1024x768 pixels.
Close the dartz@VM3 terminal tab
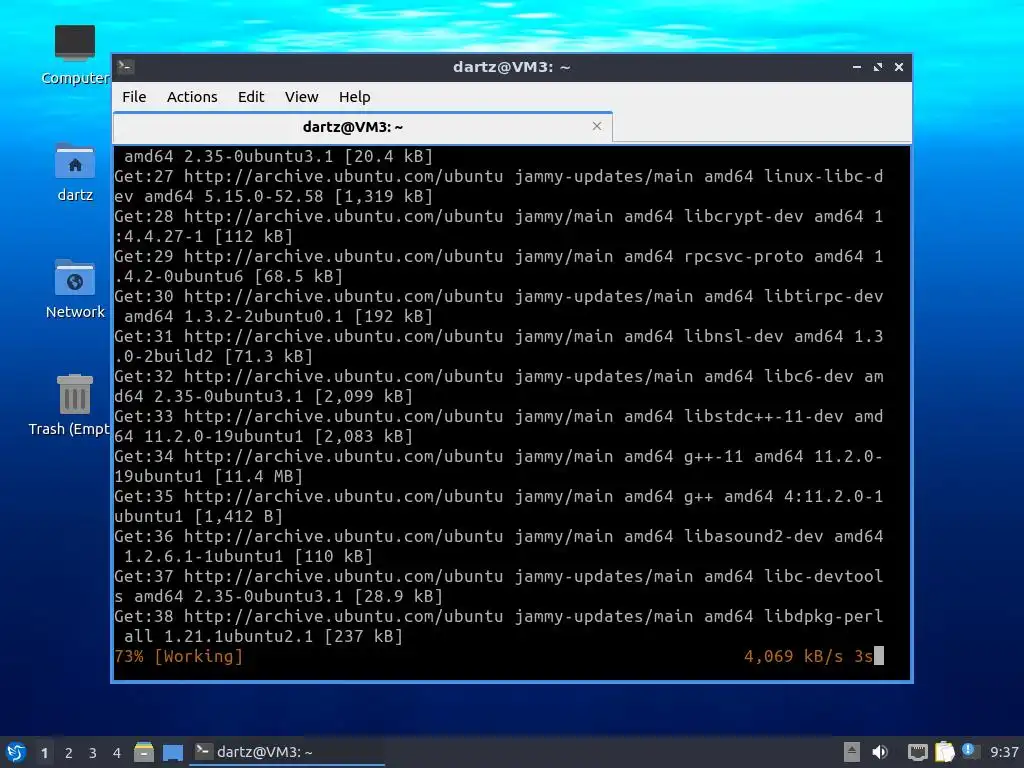pyautogui.click(x=597, y=126)
